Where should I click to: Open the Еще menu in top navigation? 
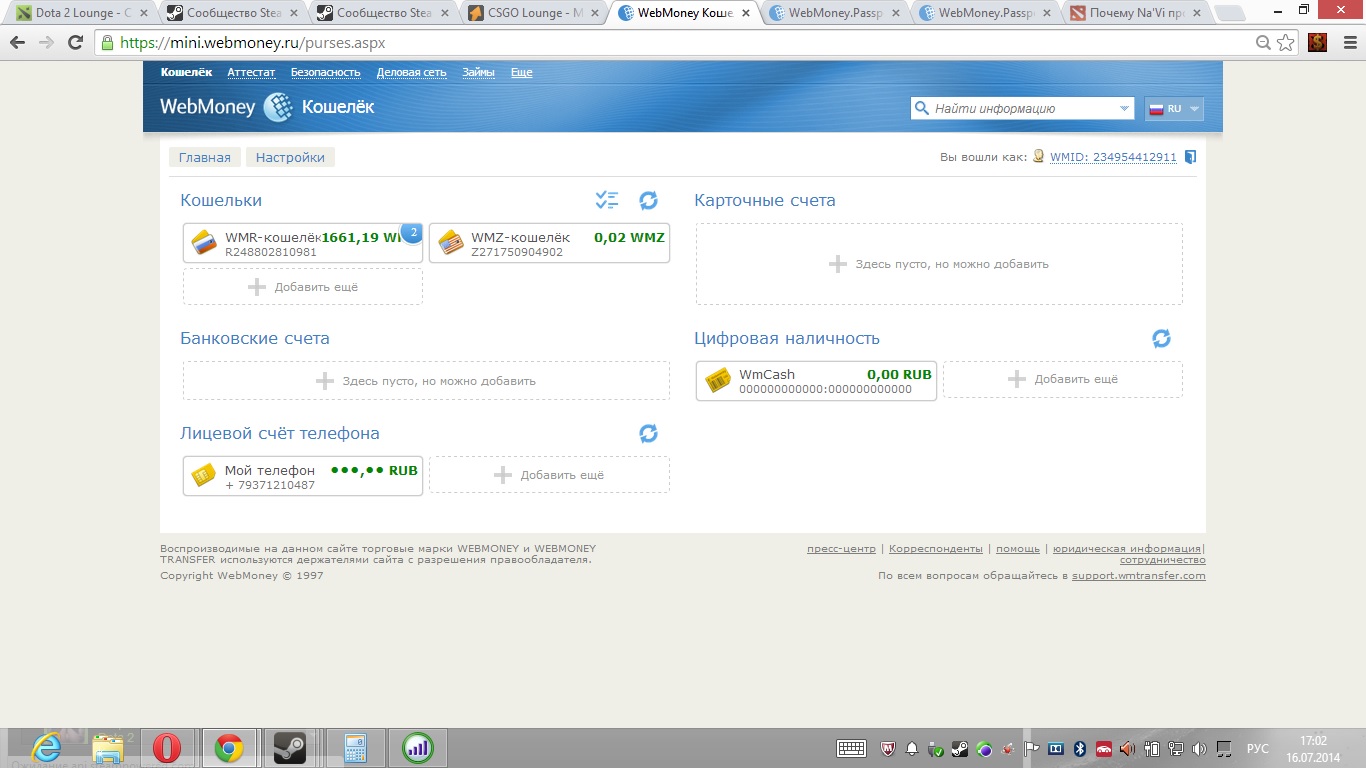pos(522,72)
